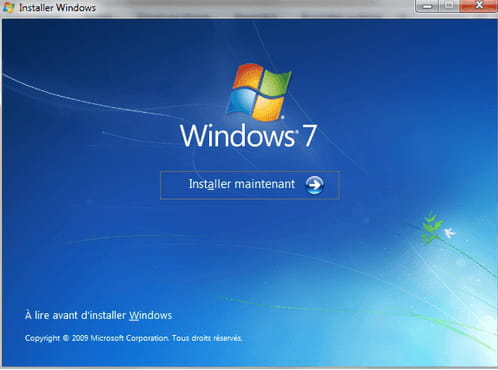498x370 pixels.
Task: Close the Installer Windows dialog
Action: click(x=479, y=6)
